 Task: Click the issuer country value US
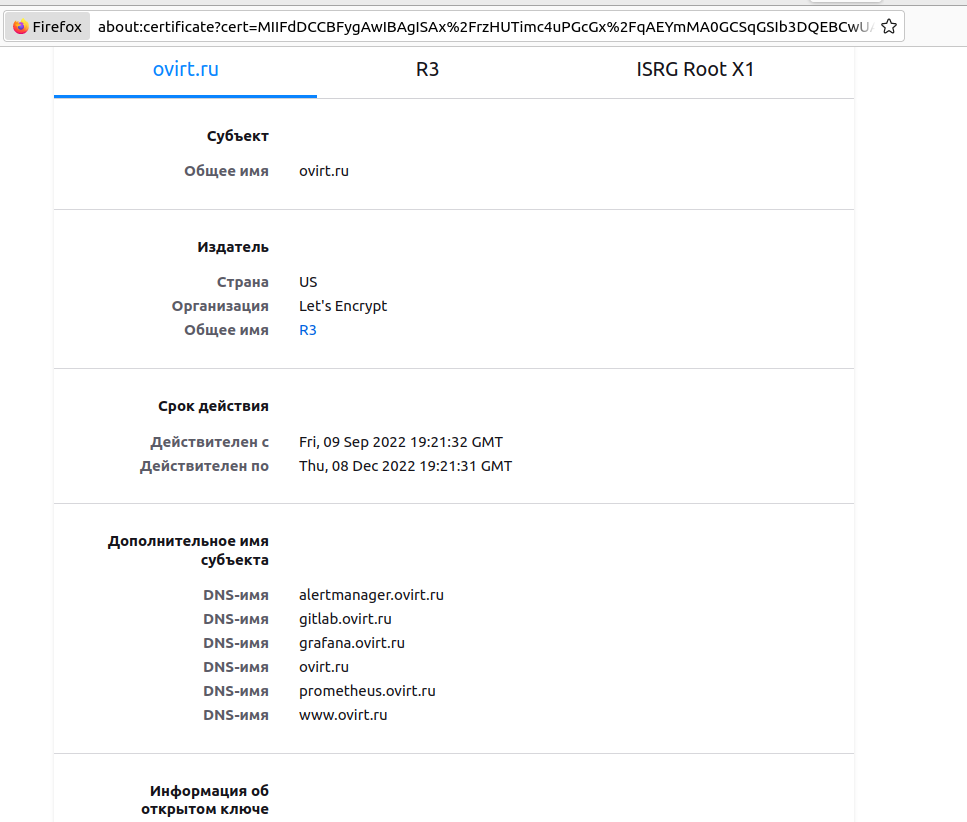pyautogui.click(x=308, y=282)
